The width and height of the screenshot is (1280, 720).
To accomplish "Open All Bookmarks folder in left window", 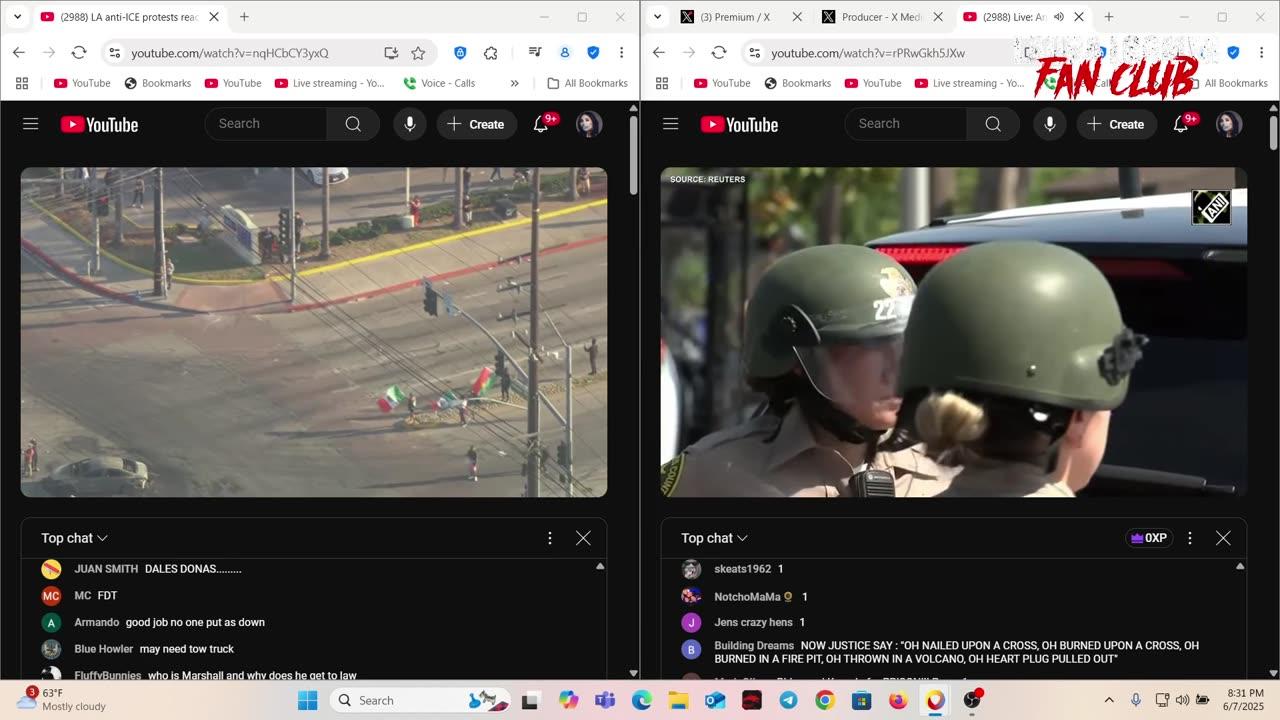I will click(x=587, y=83).
